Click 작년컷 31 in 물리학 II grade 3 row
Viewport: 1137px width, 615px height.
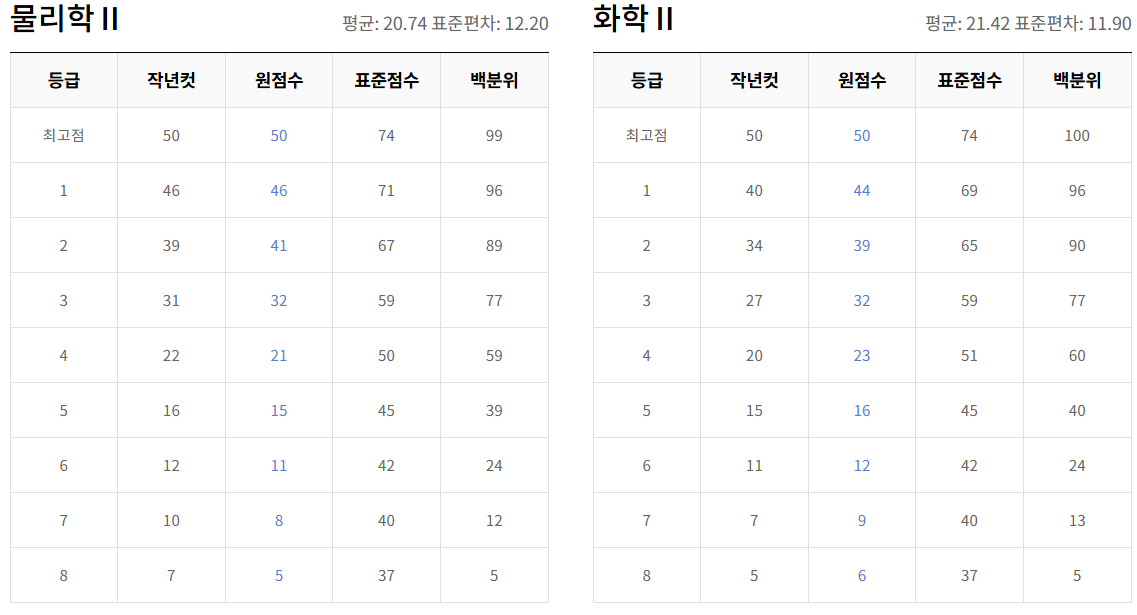pos(171,301)
